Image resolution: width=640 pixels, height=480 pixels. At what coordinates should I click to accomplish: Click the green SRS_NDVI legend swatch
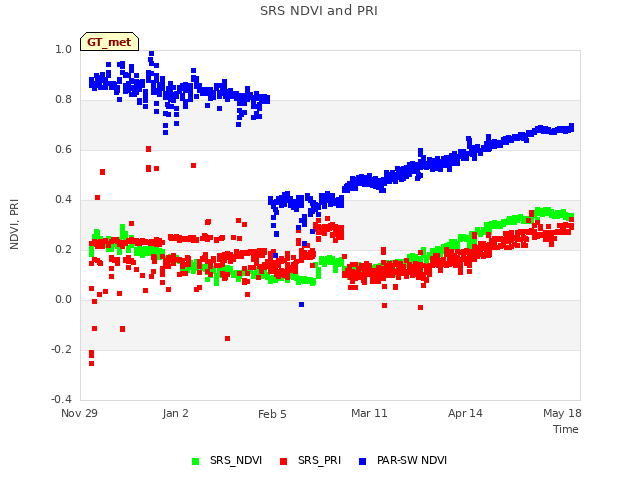[196, 461]
